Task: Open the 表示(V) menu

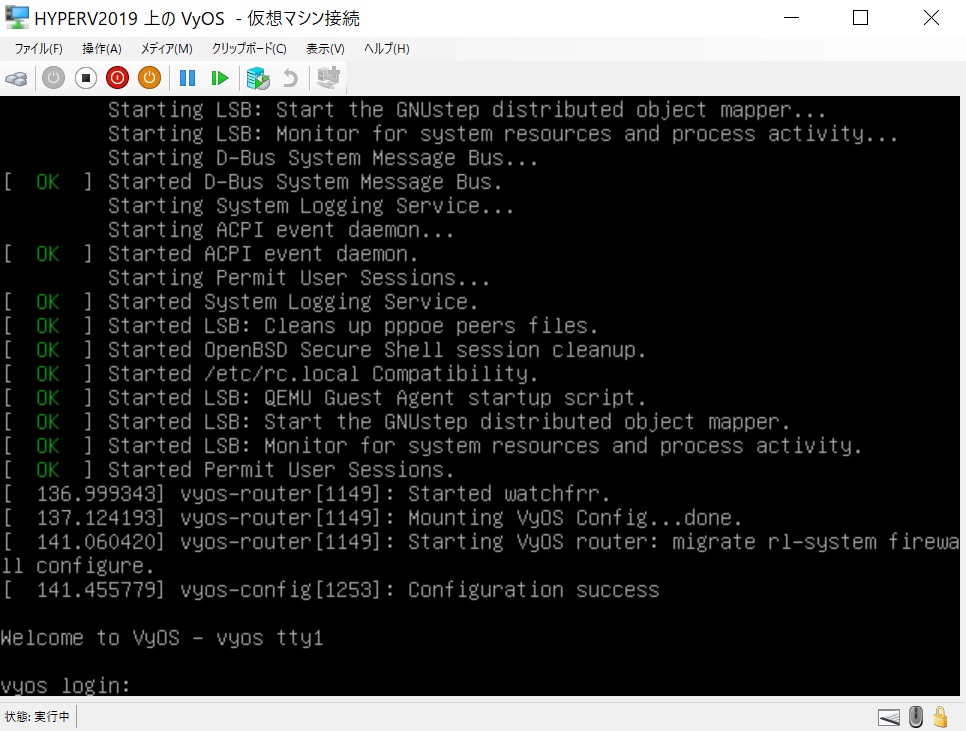Action: pos(325,49)
